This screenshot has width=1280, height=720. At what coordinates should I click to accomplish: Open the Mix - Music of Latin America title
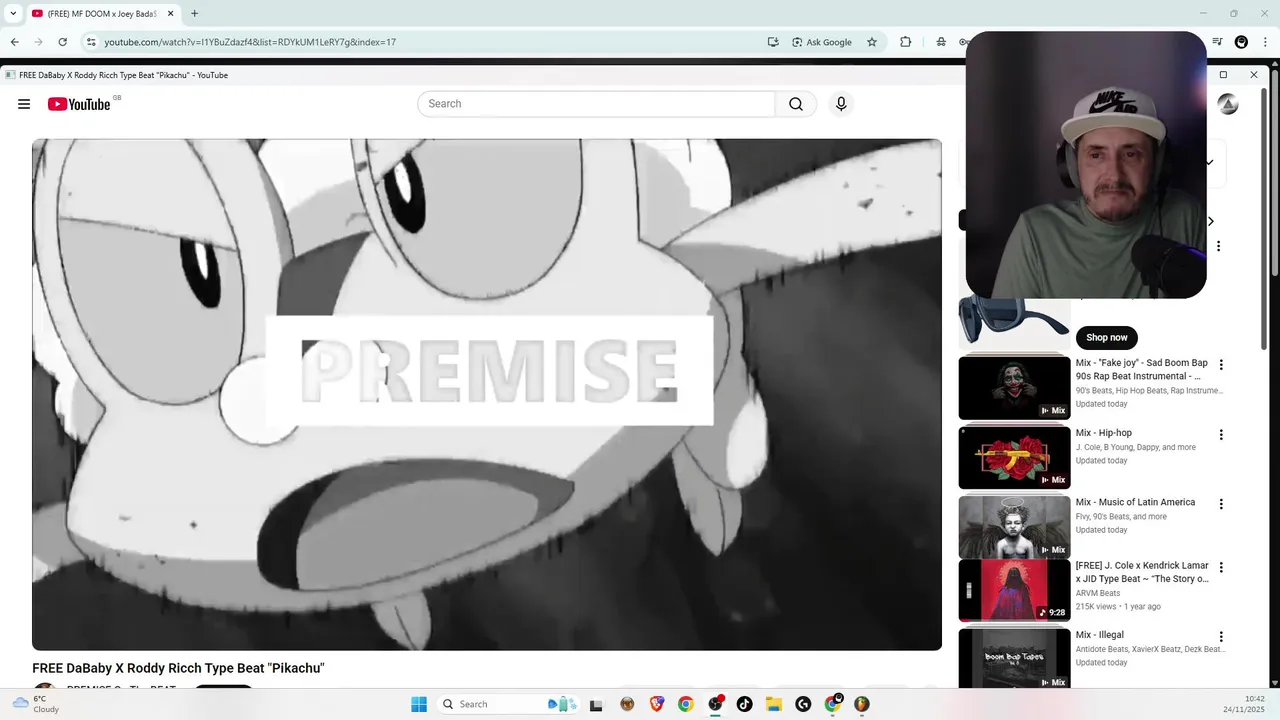tap(1135, 502)
